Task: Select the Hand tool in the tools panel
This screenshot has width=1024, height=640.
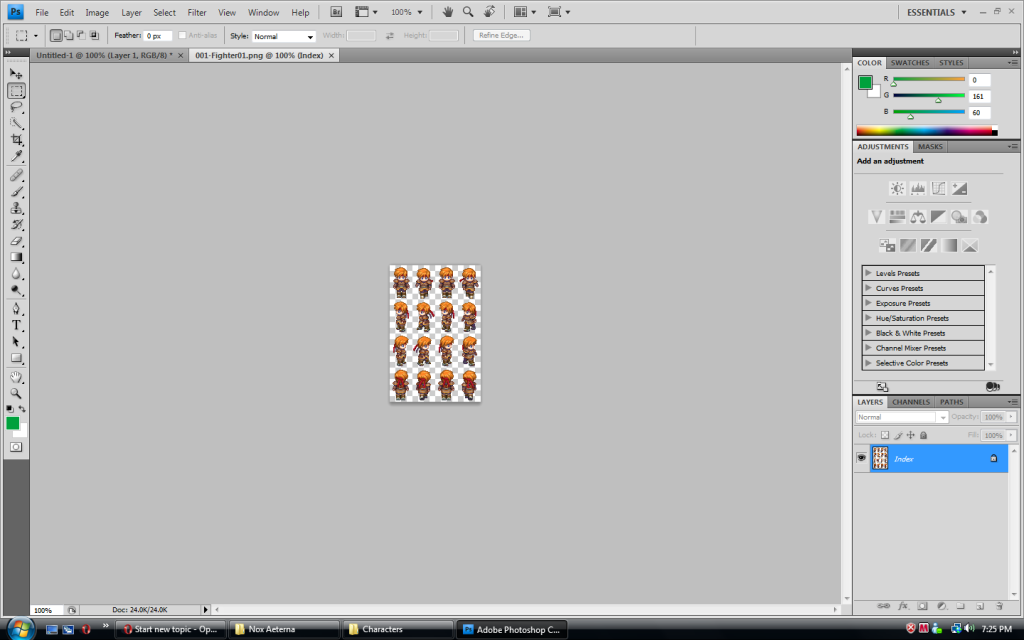Action: point(16,377)
